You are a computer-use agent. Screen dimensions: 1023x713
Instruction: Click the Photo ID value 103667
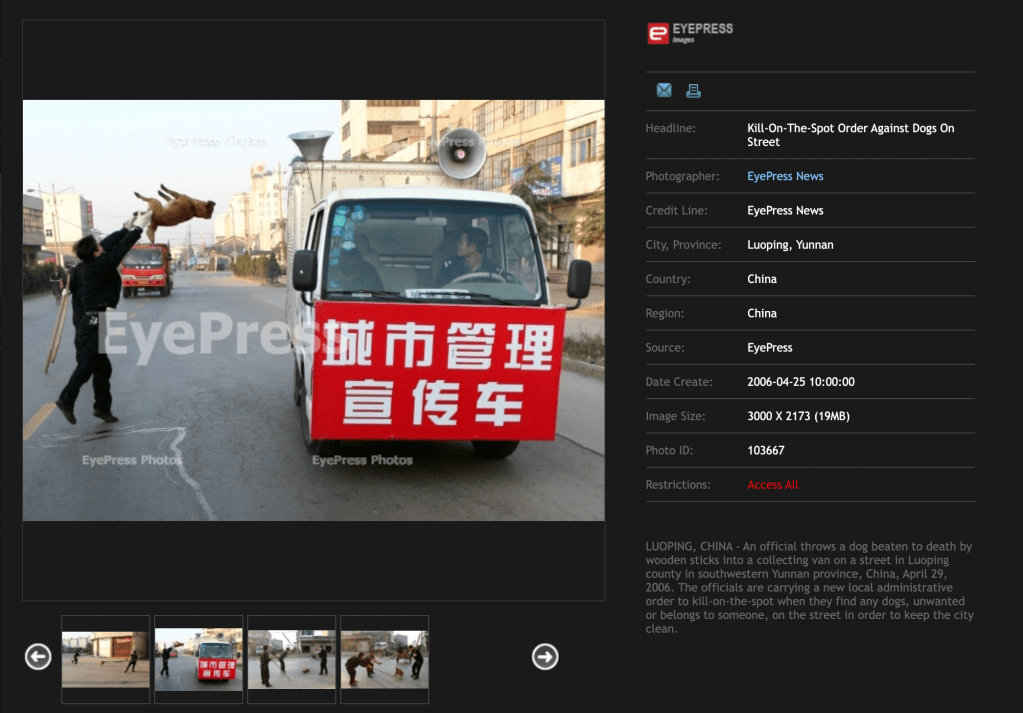coord(766,451)
